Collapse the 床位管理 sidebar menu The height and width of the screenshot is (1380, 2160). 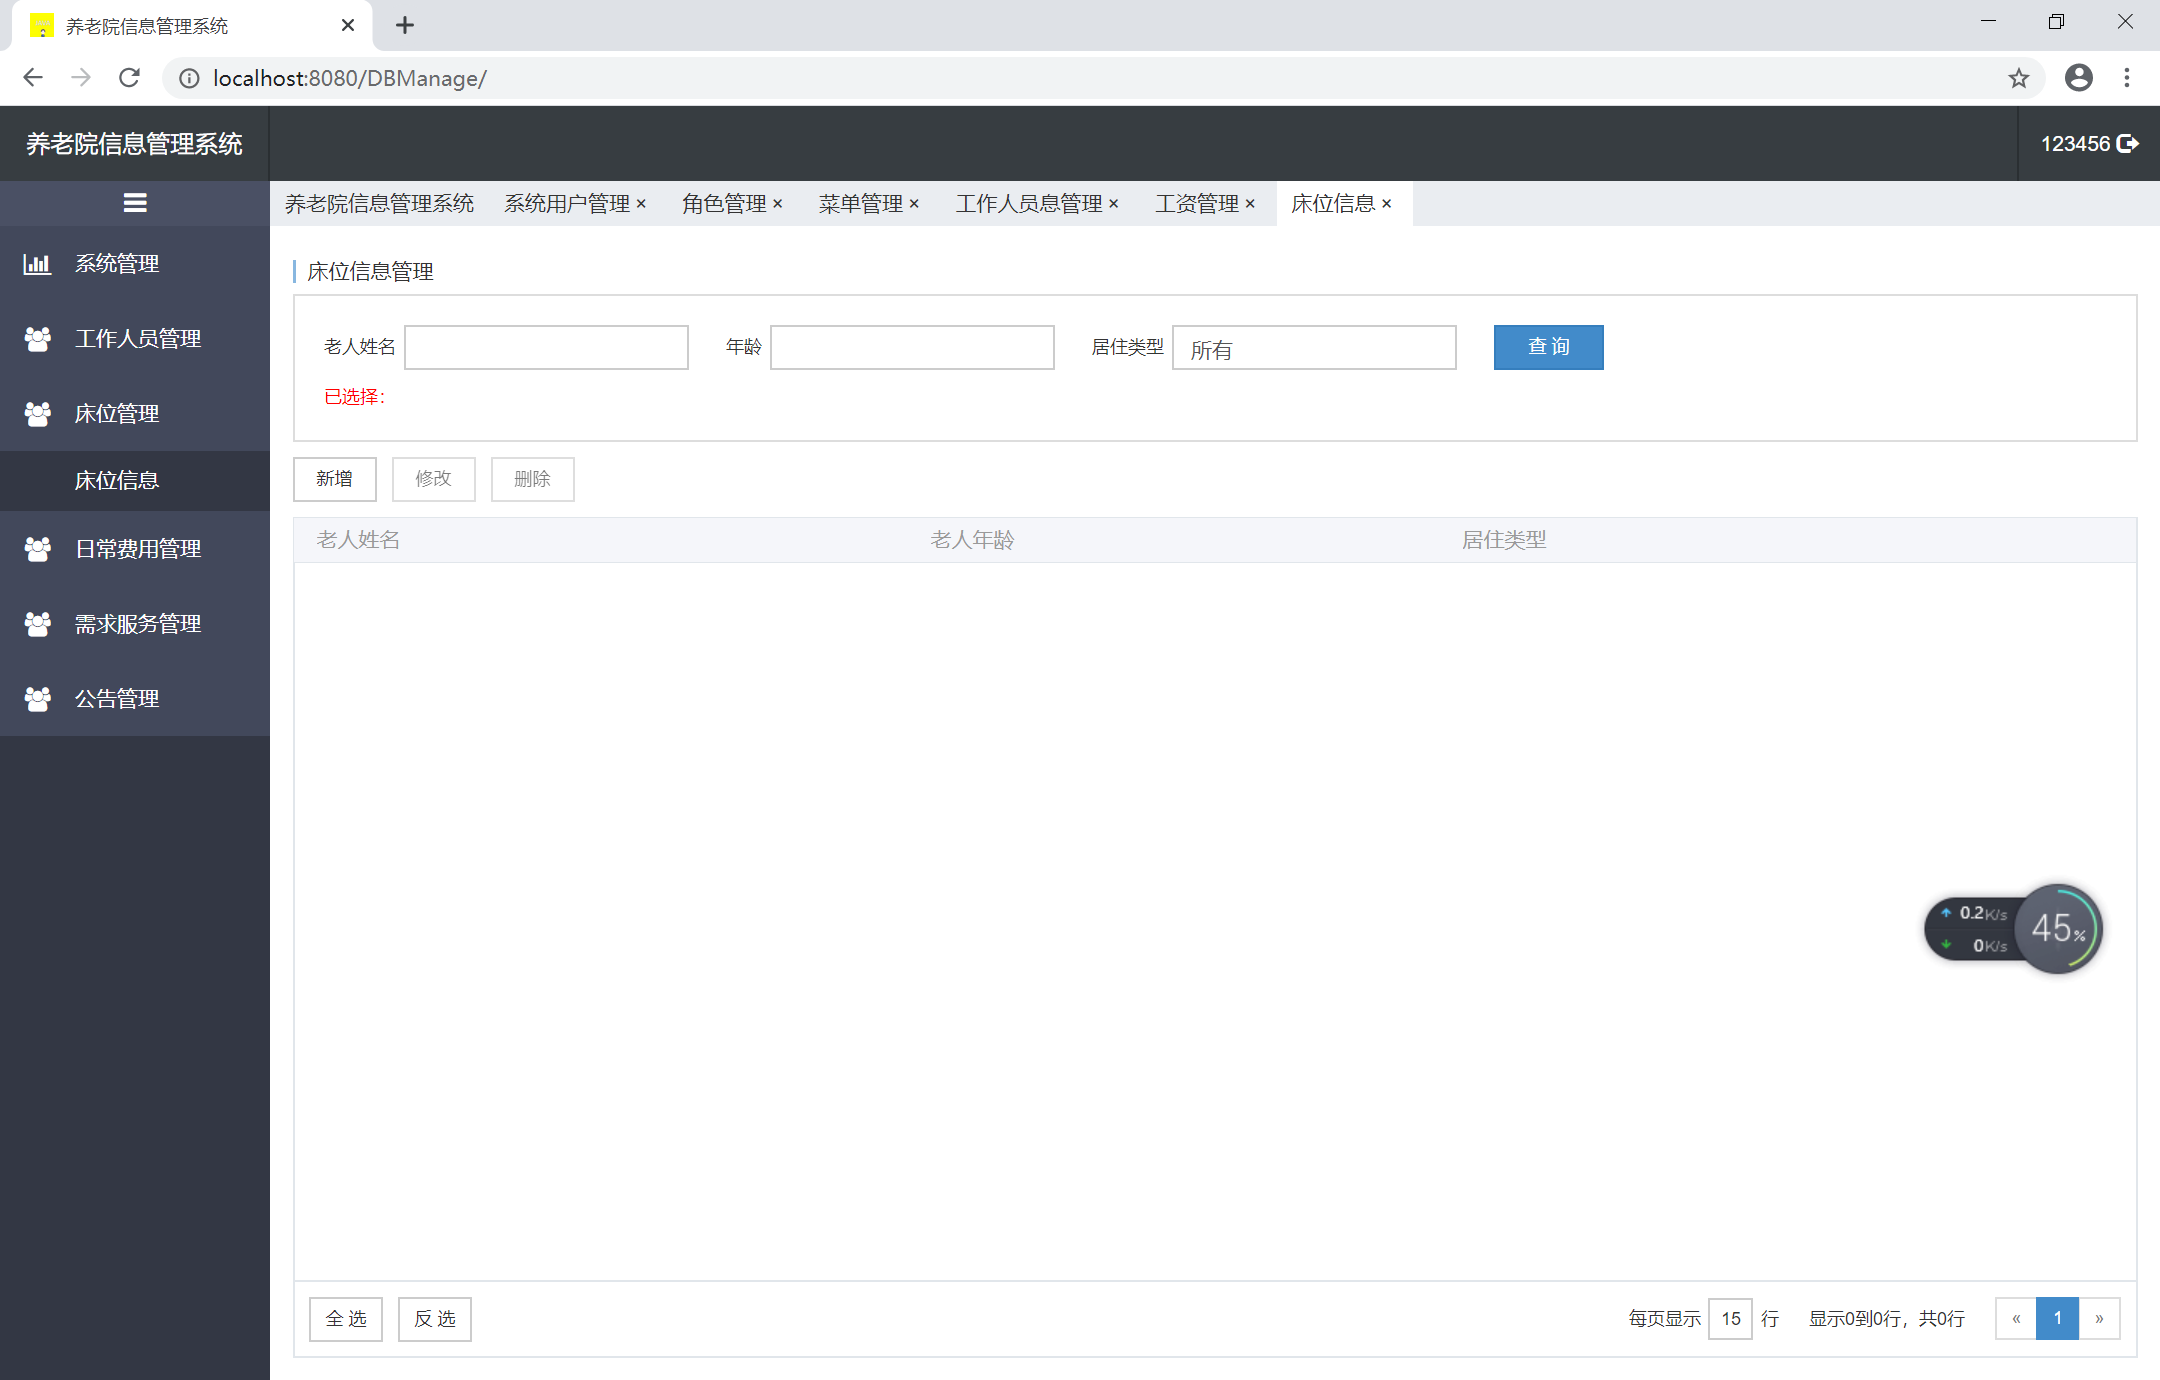point(117,414)
